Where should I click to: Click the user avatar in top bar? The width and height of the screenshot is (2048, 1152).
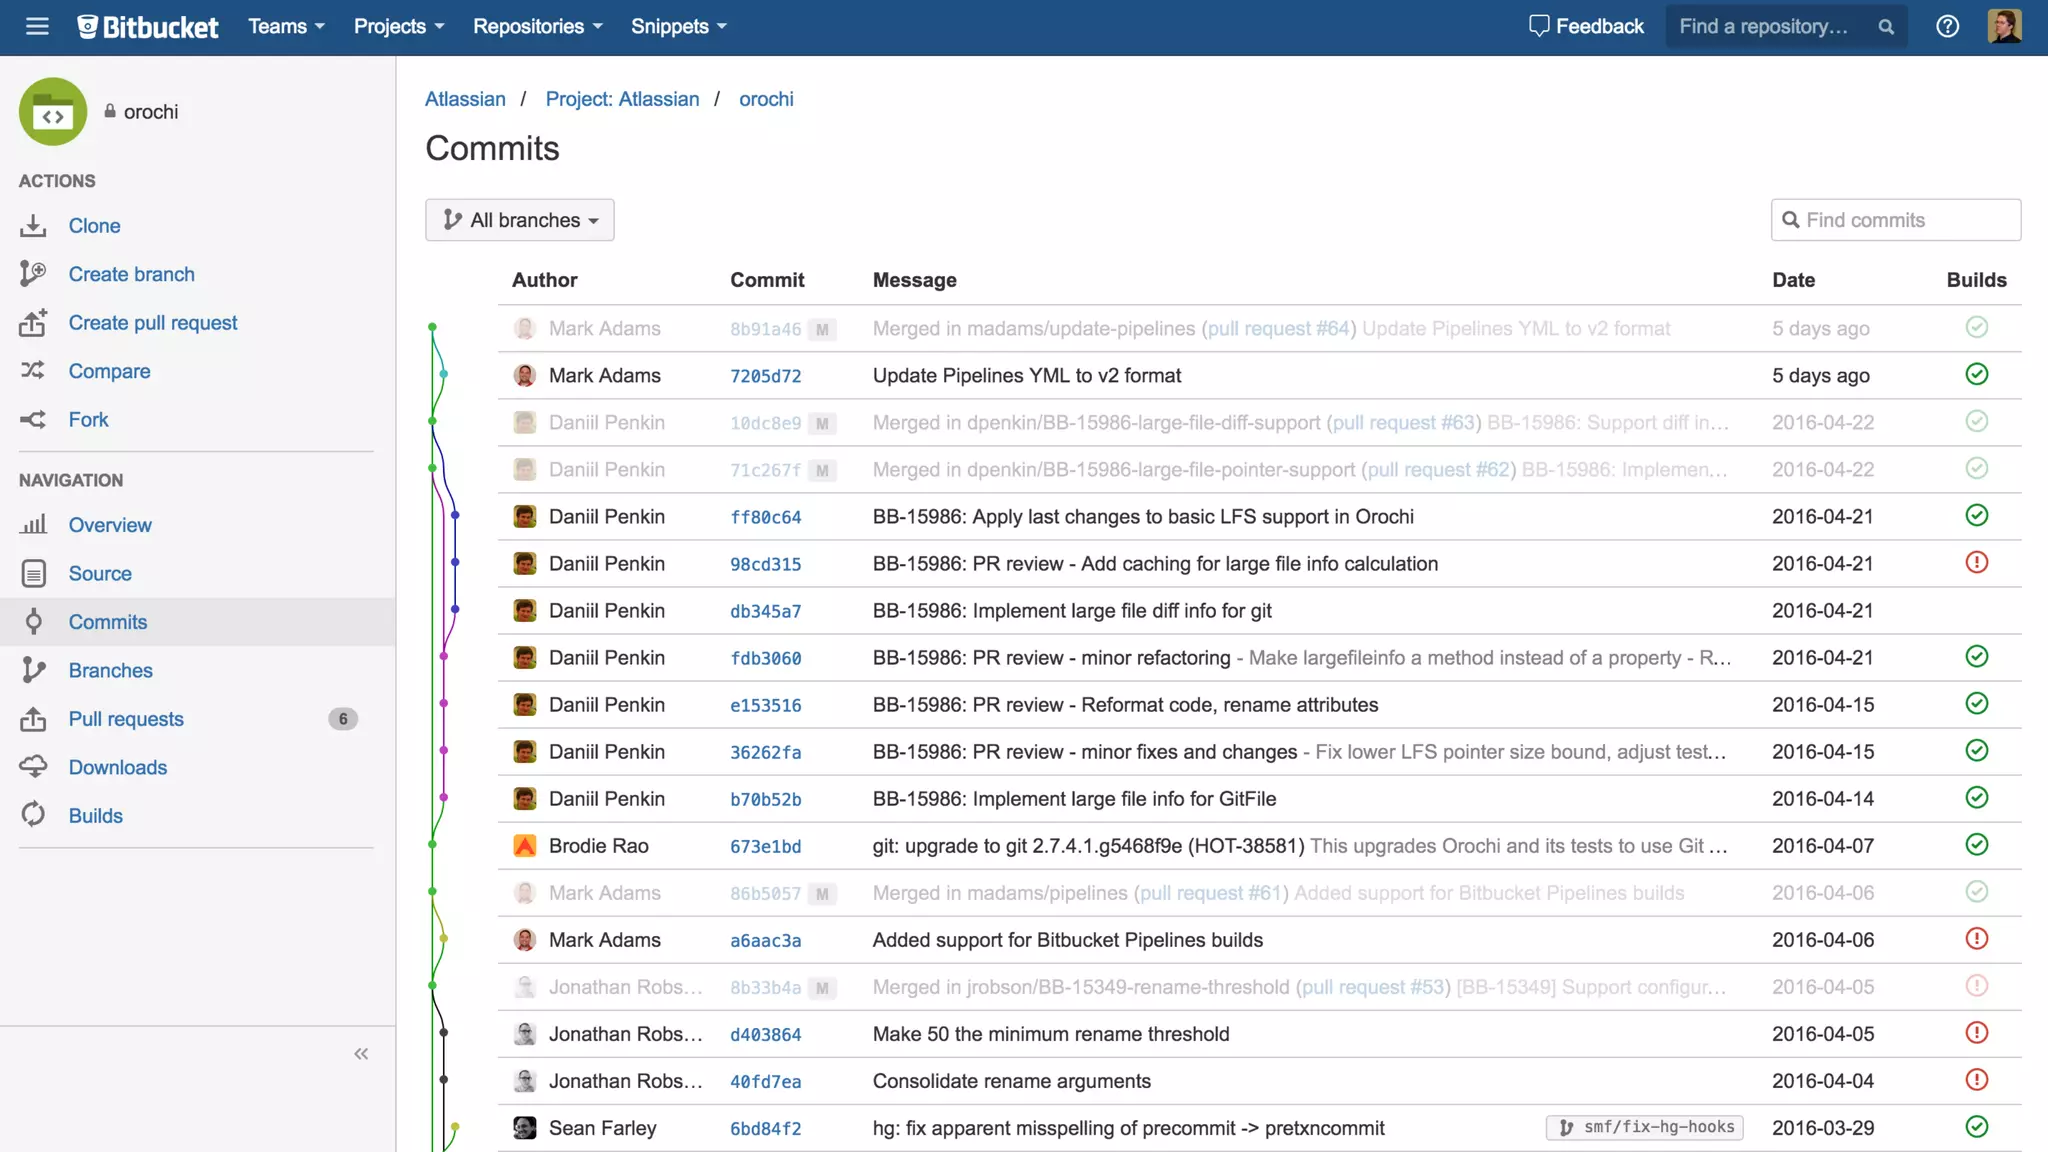pos(2004,27)
